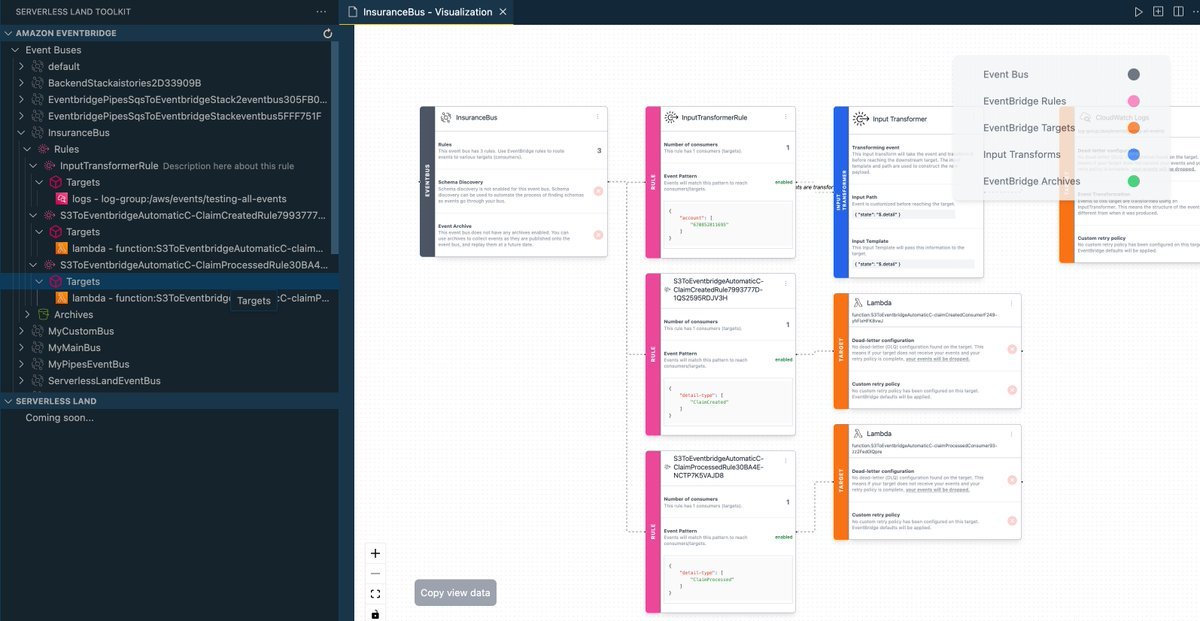
Task: Refresh the Amazon EventBridge panel
Action: click(x=328, y=33)
